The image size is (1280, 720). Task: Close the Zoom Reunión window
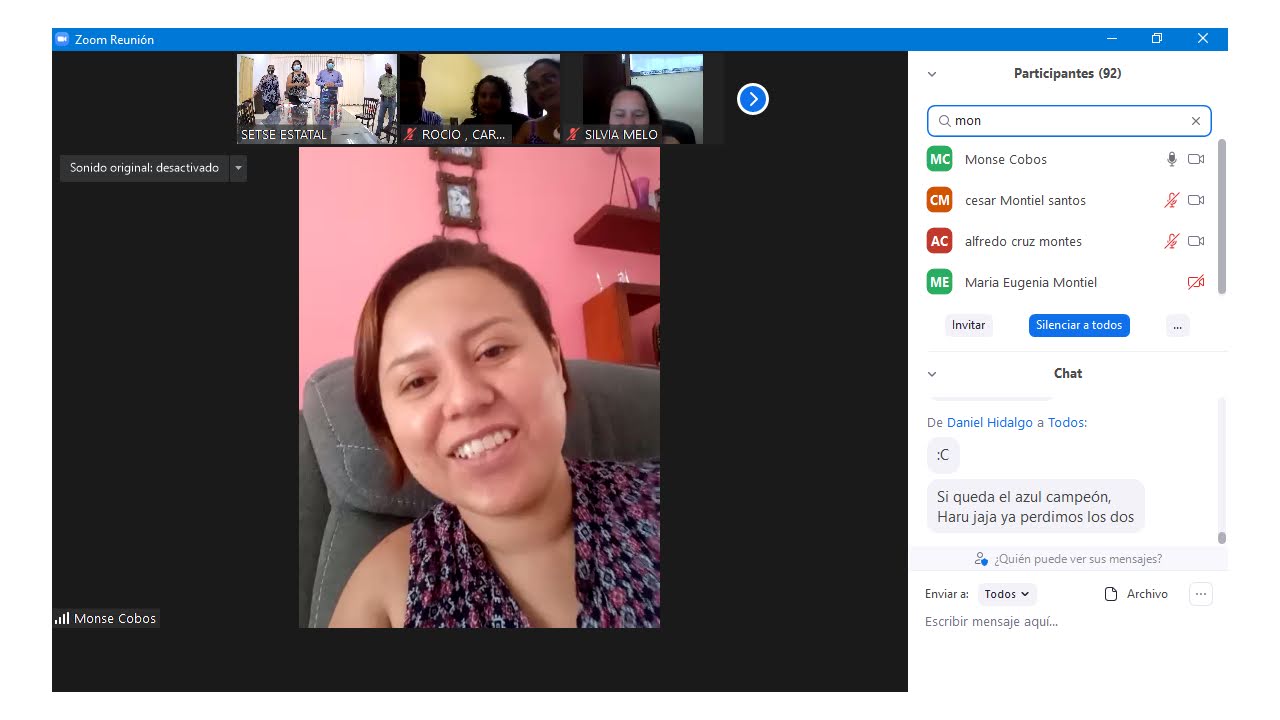coord(1203,39)
